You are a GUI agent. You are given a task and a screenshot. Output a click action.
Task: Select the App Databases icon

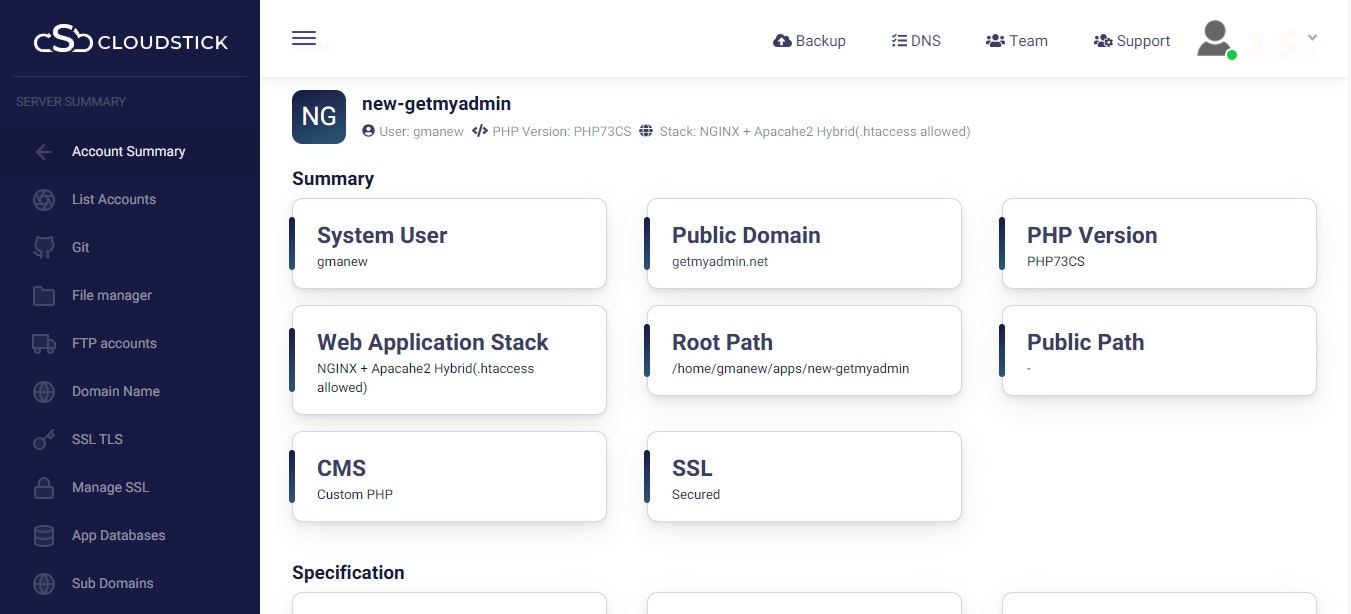coord(44,535)
